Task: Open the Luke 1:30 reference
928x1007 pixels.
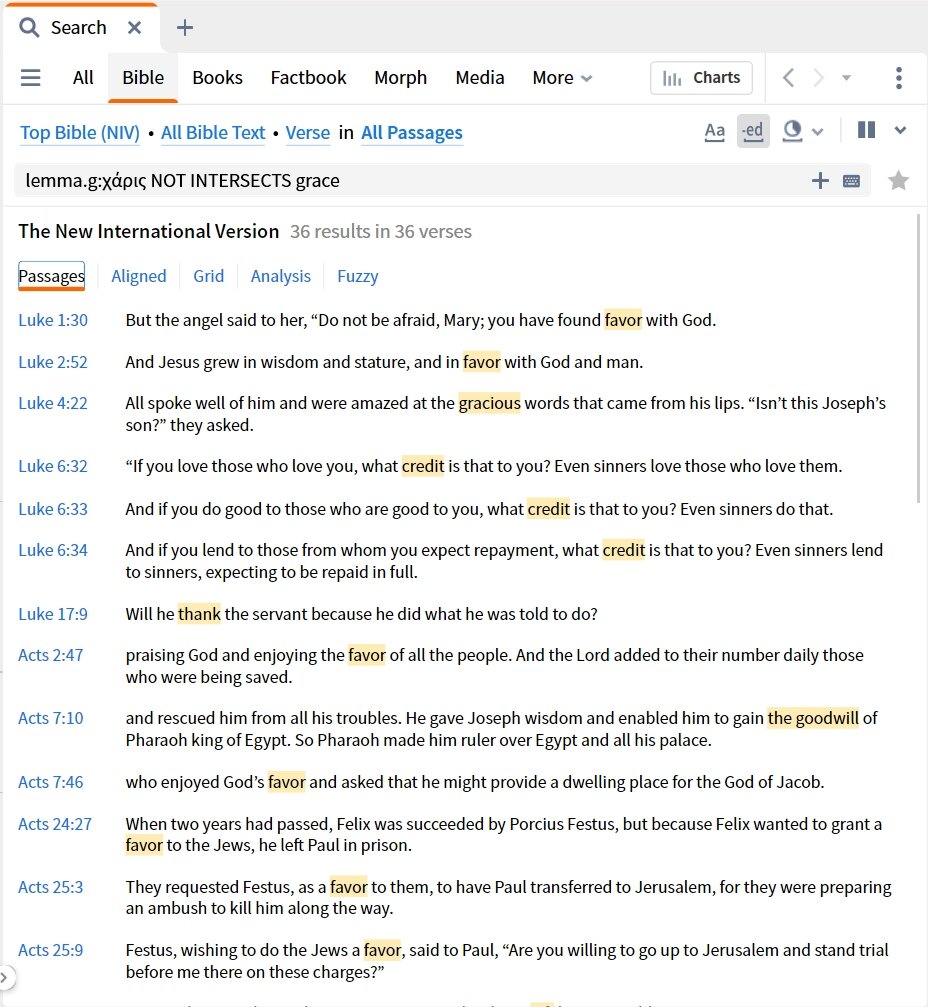Action: pos(53,320)
